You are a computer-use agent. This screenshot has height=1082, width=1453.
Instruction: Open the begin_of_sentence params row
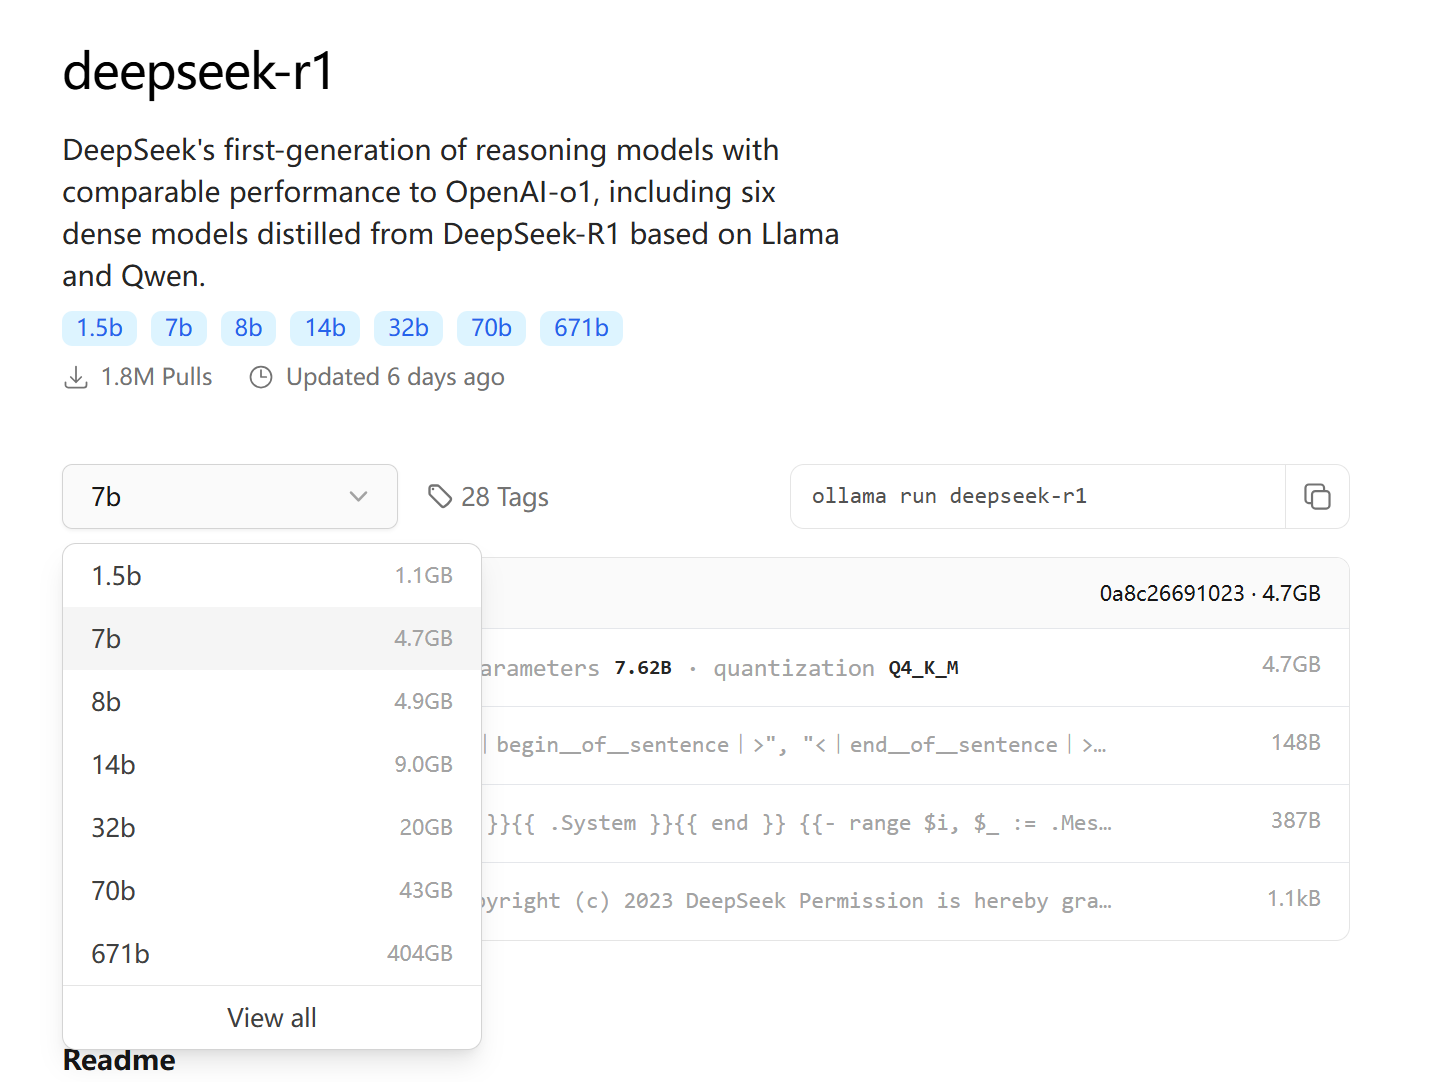(915, 745)
